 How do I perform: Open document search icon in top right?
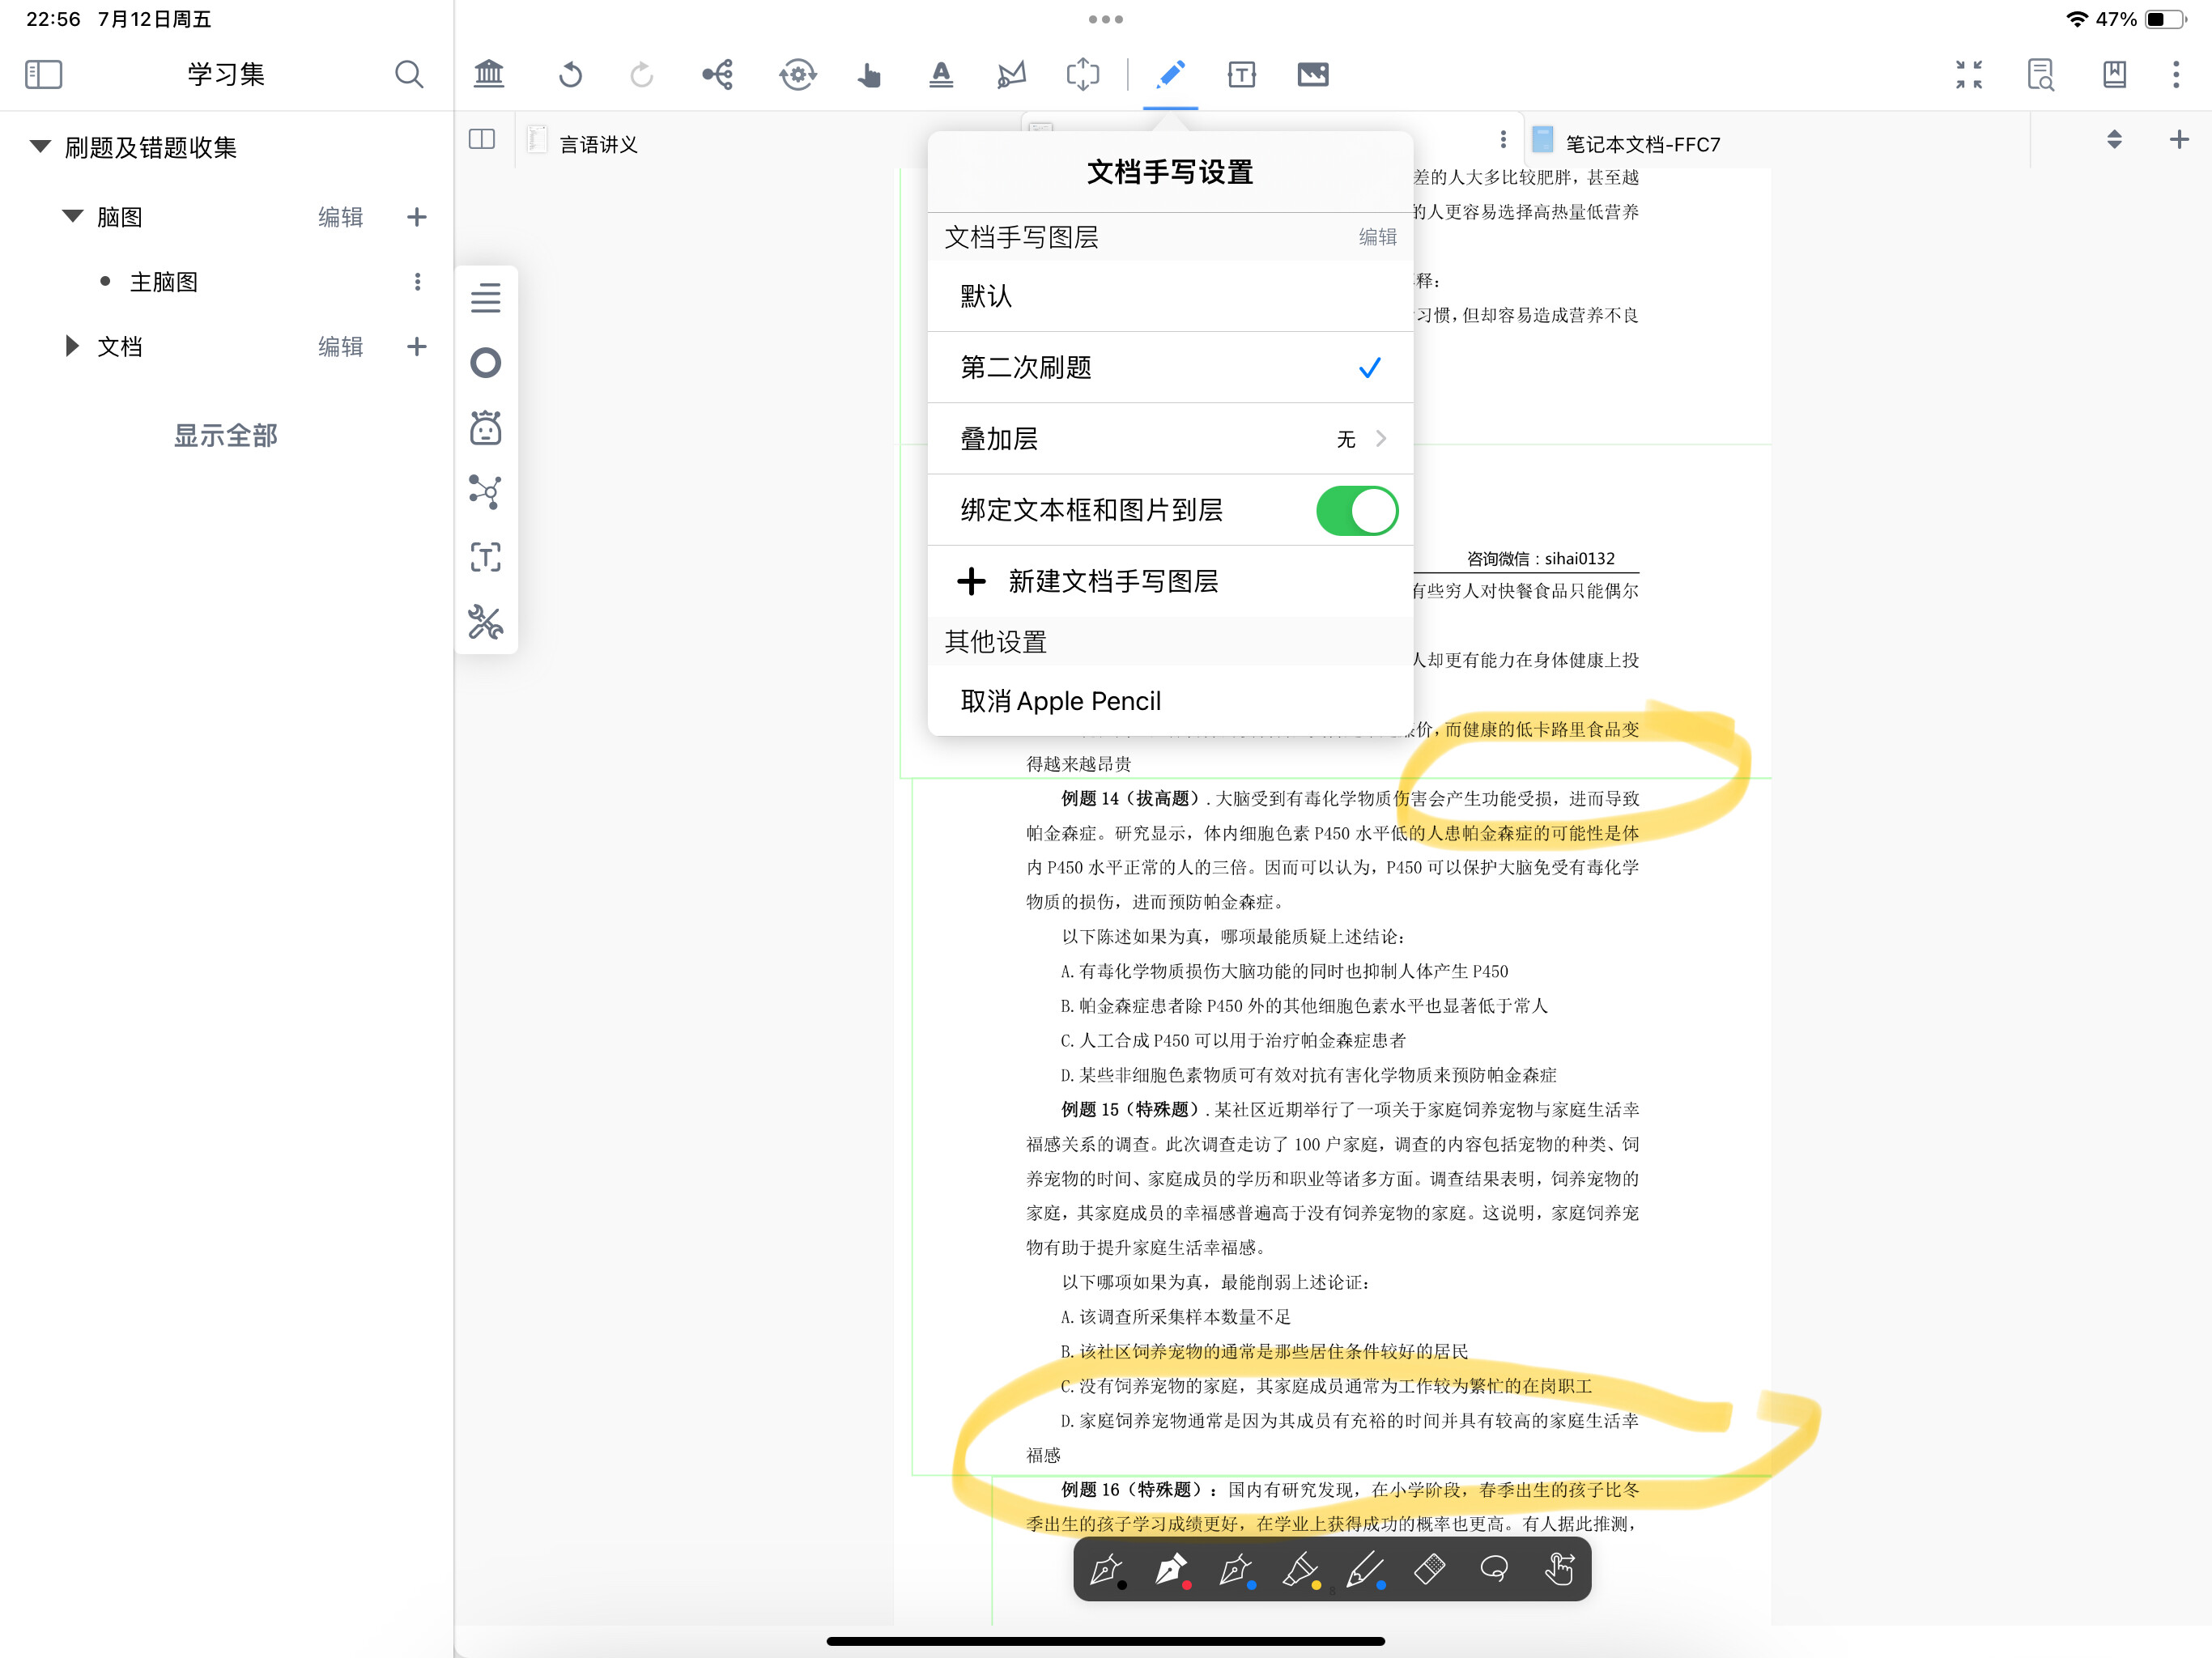(2040, 74)
